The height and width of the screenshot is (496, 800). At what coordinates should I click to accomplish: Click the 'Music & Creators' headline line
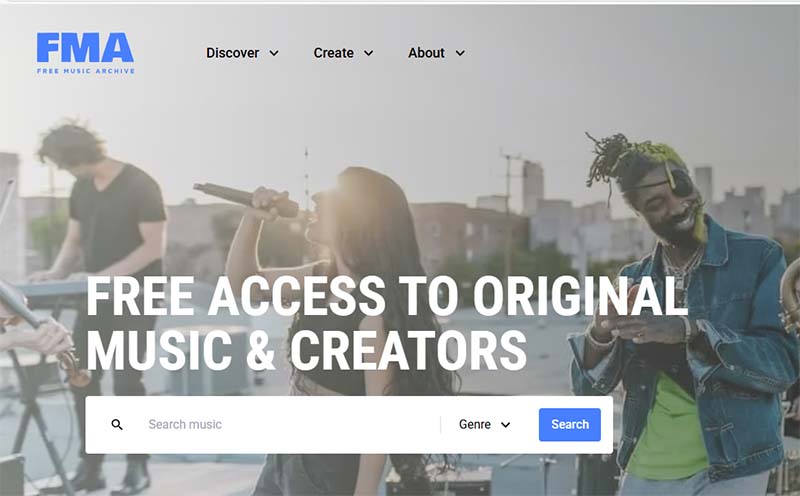pyautogui.click(x=306, y=351)
